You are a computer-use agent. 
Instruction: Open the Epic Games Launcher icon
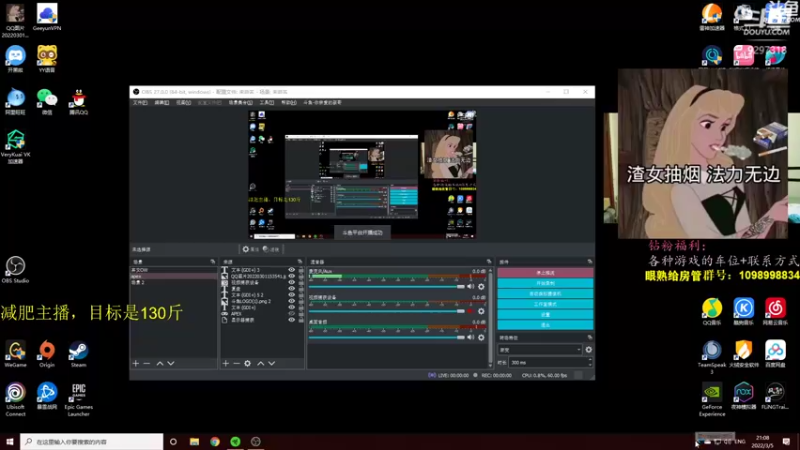[79, 400]
